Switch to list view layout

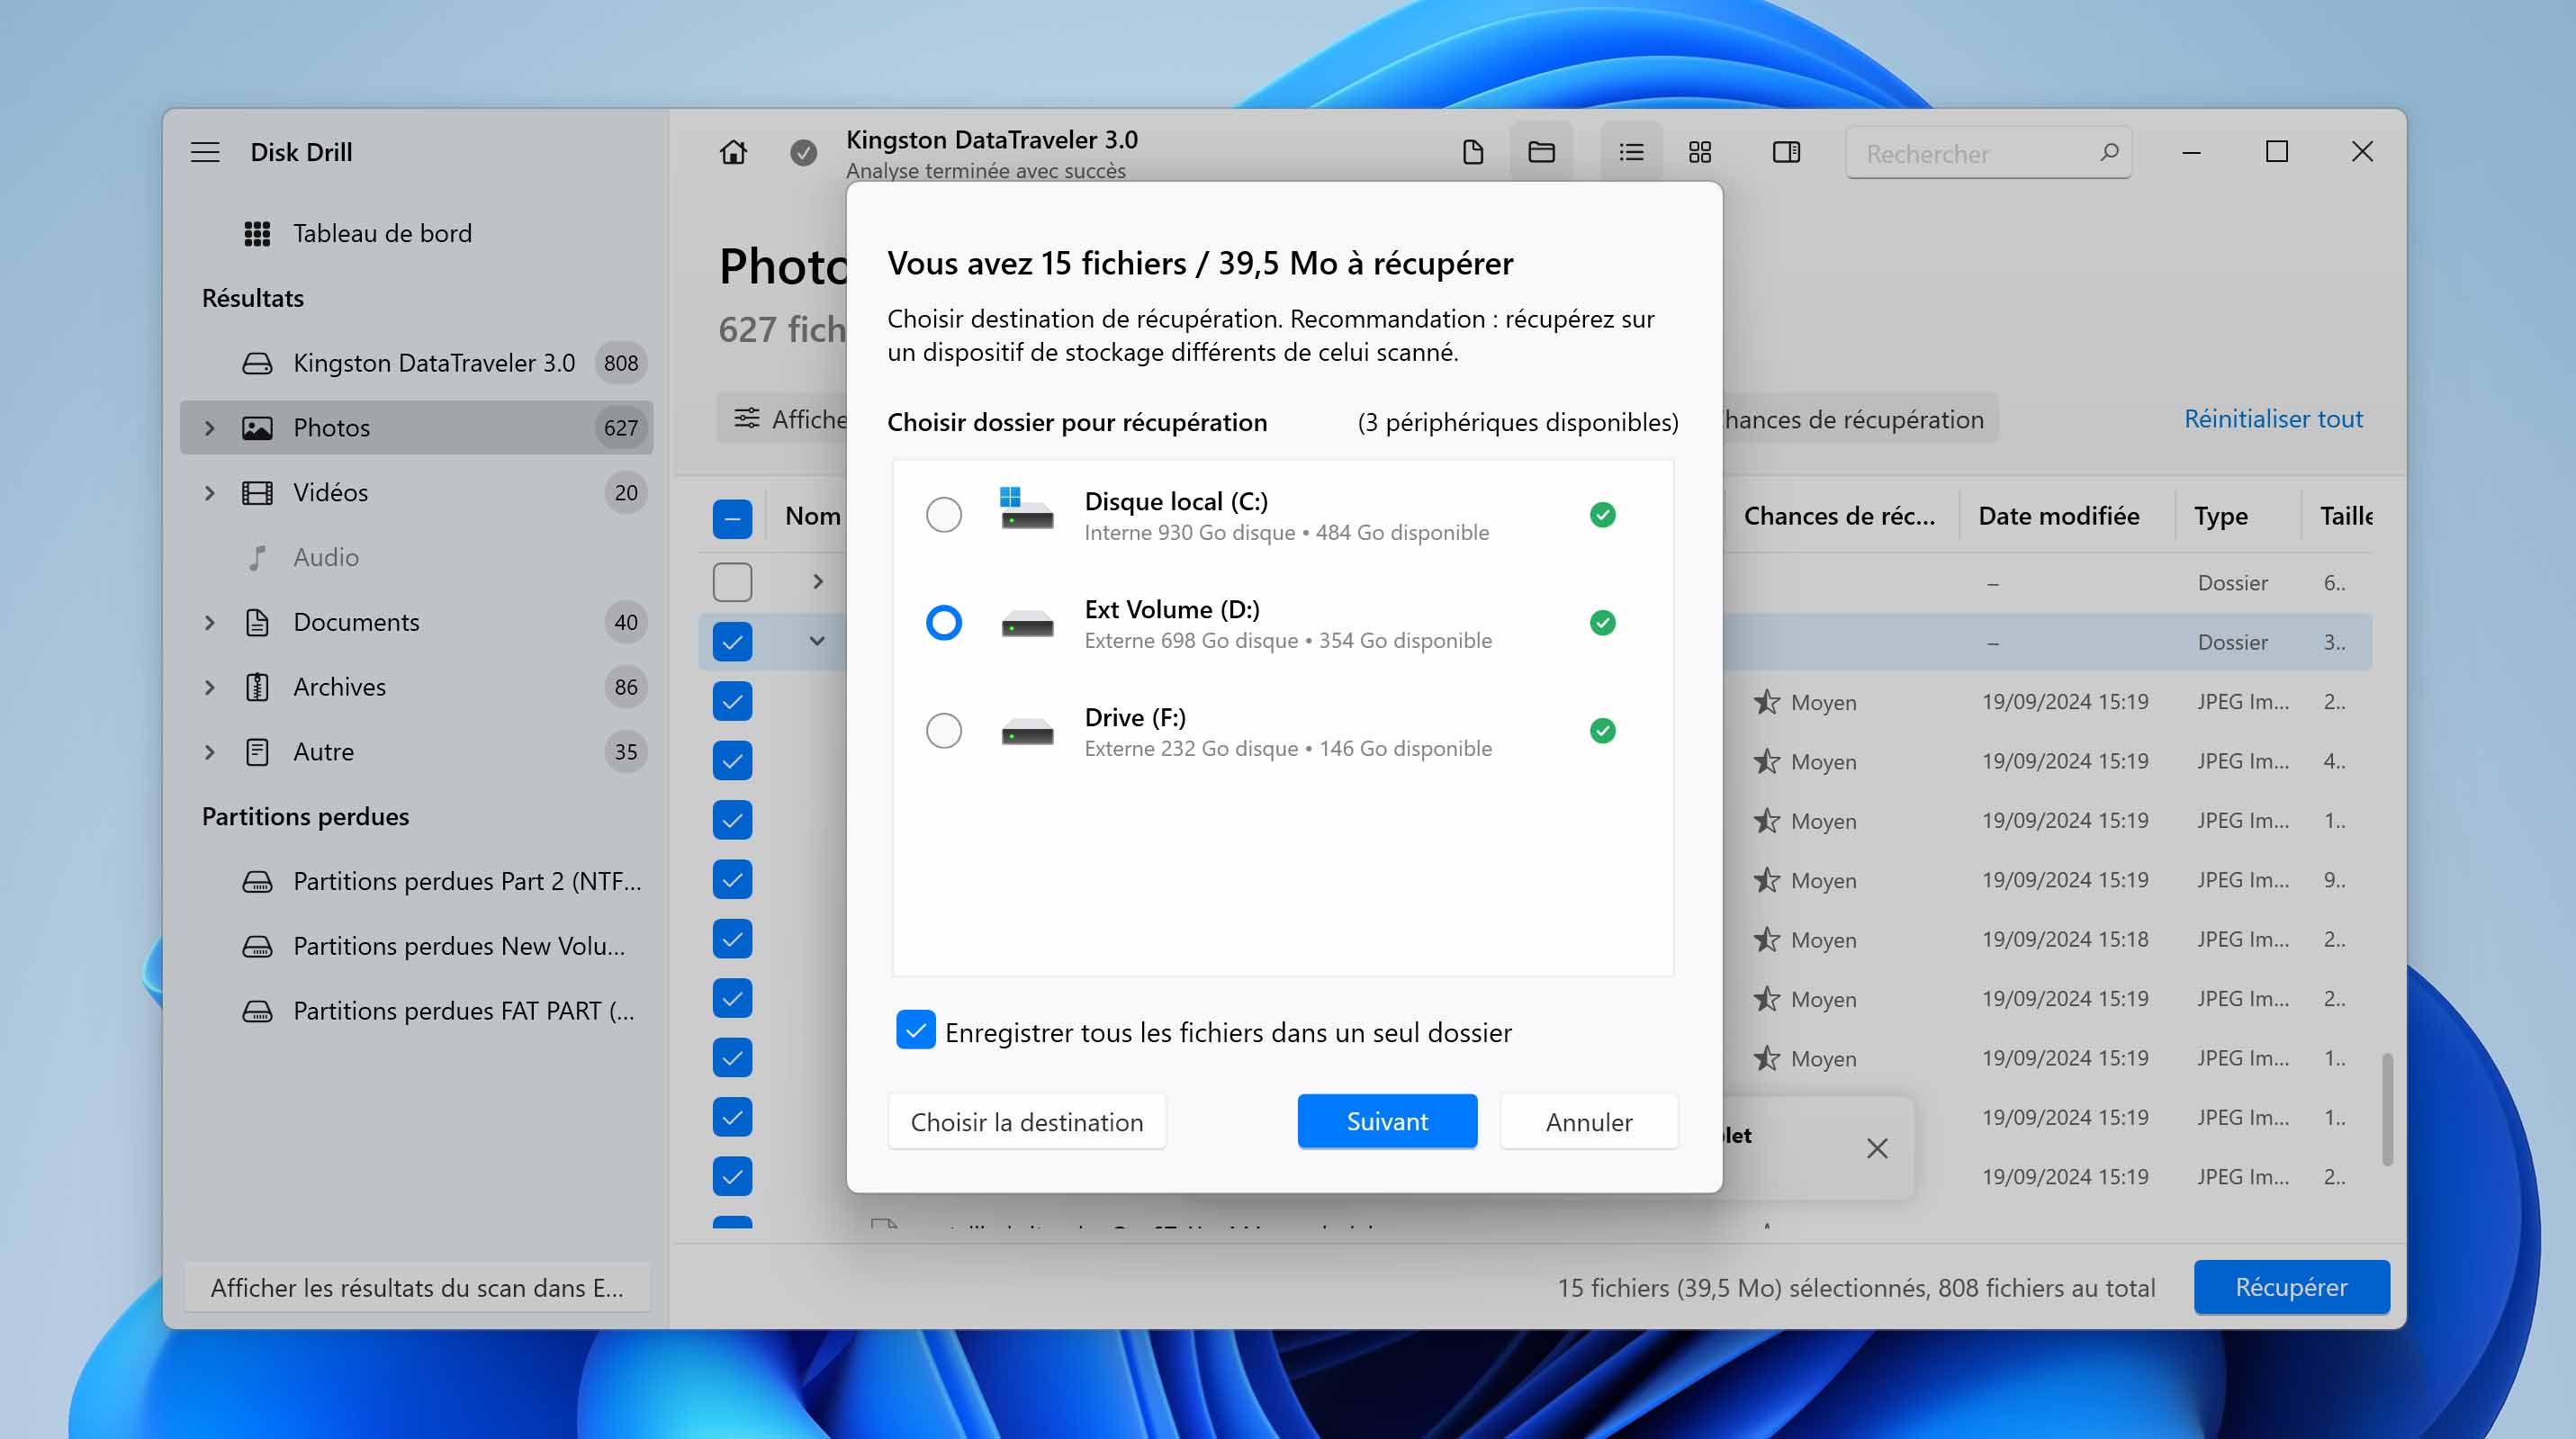pos(1631,152)
